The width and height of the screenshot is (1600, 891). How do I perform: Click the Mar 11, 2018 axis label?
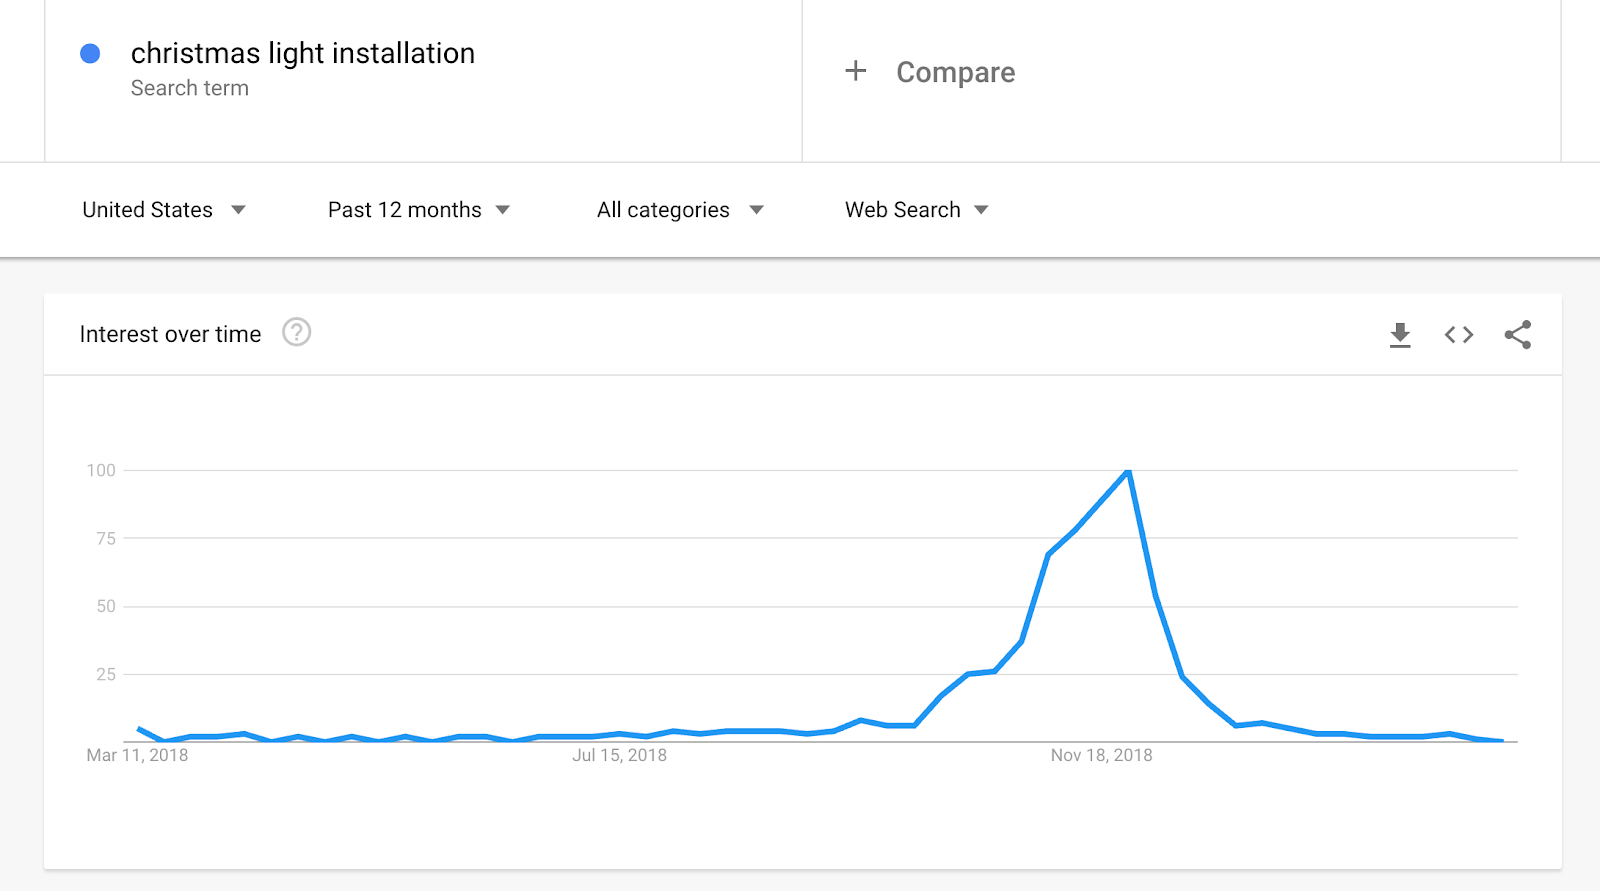[137, 755]
